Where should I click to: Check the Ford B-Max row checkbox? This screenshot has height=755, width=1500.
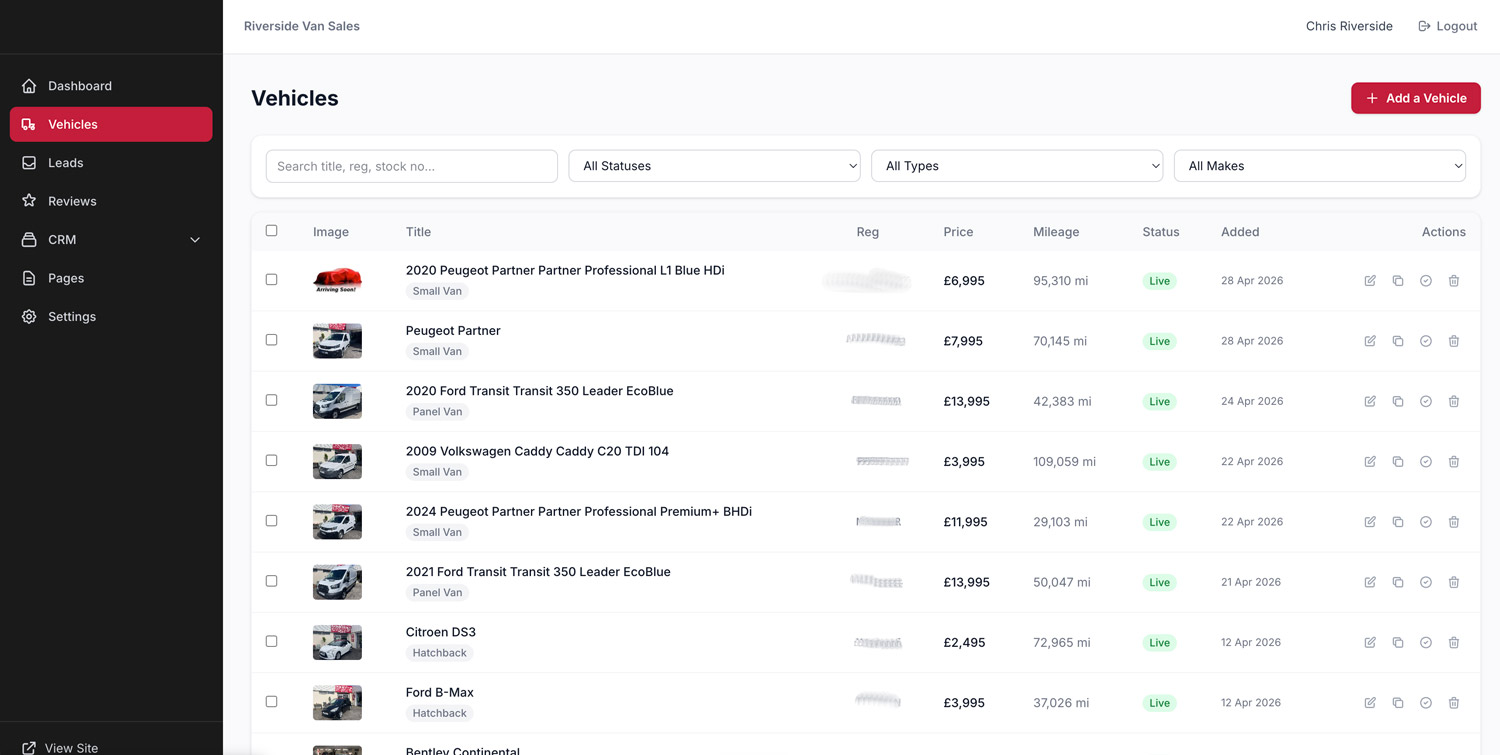coord(271,702)
